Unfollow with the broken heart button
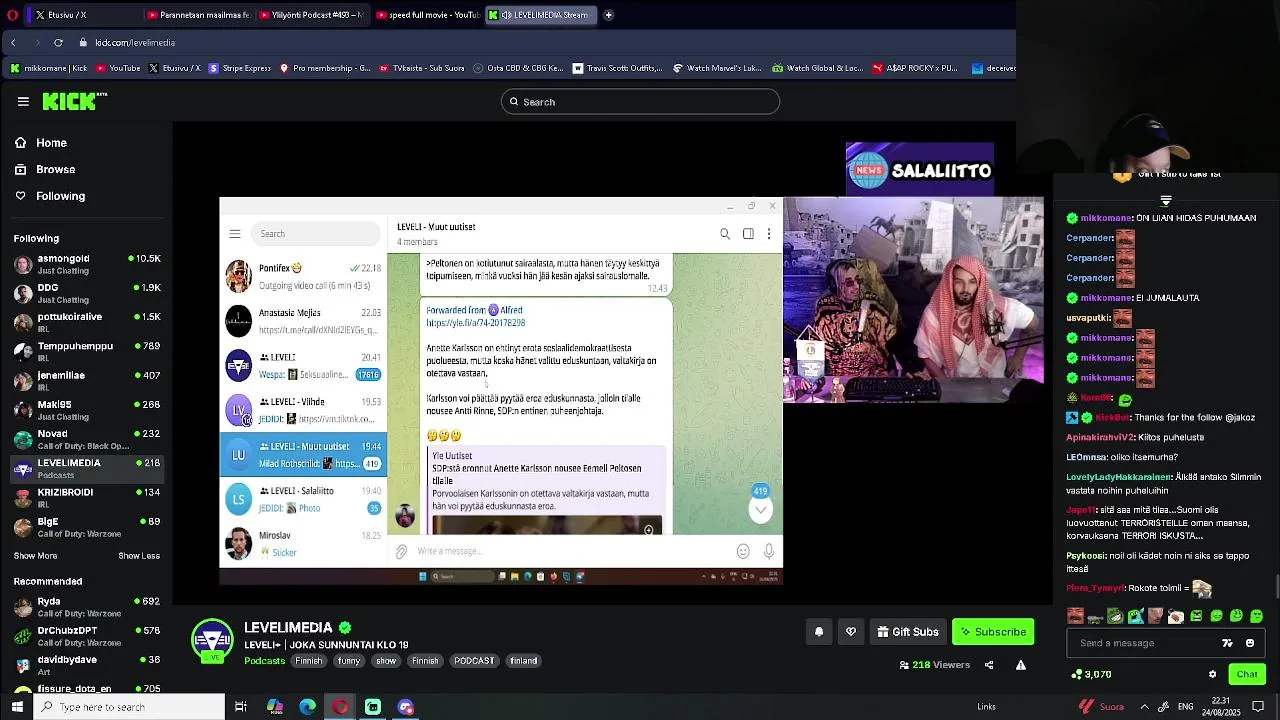This screenshot has height=720, width=1280. (x=851, y=632)
